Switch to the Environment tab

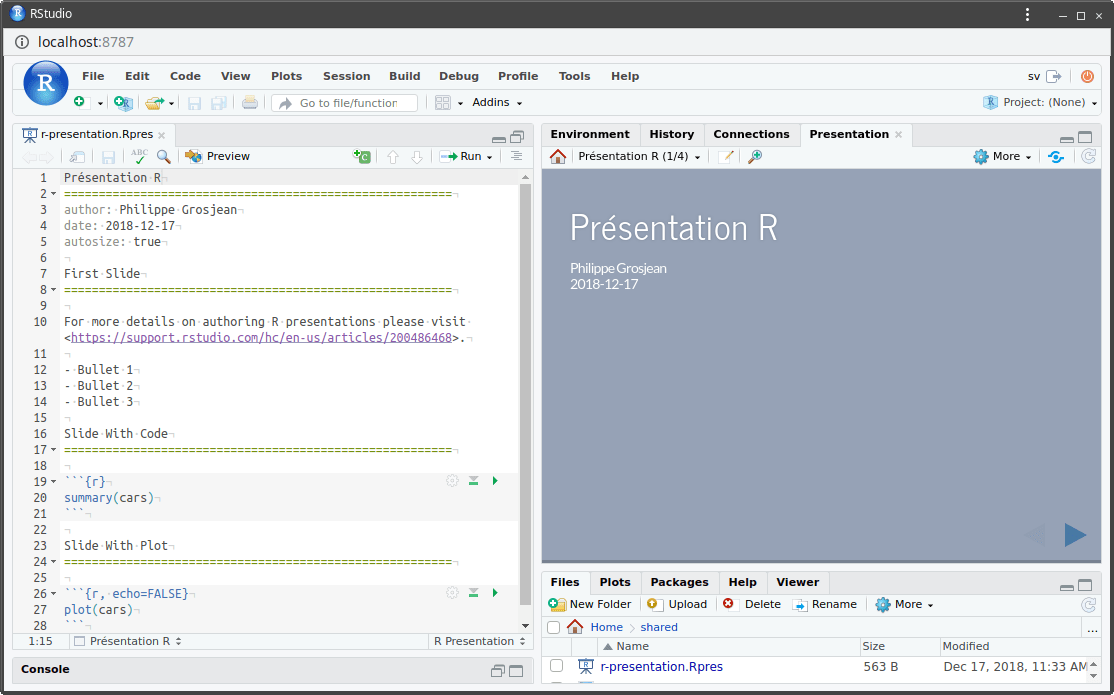(590, 134)
